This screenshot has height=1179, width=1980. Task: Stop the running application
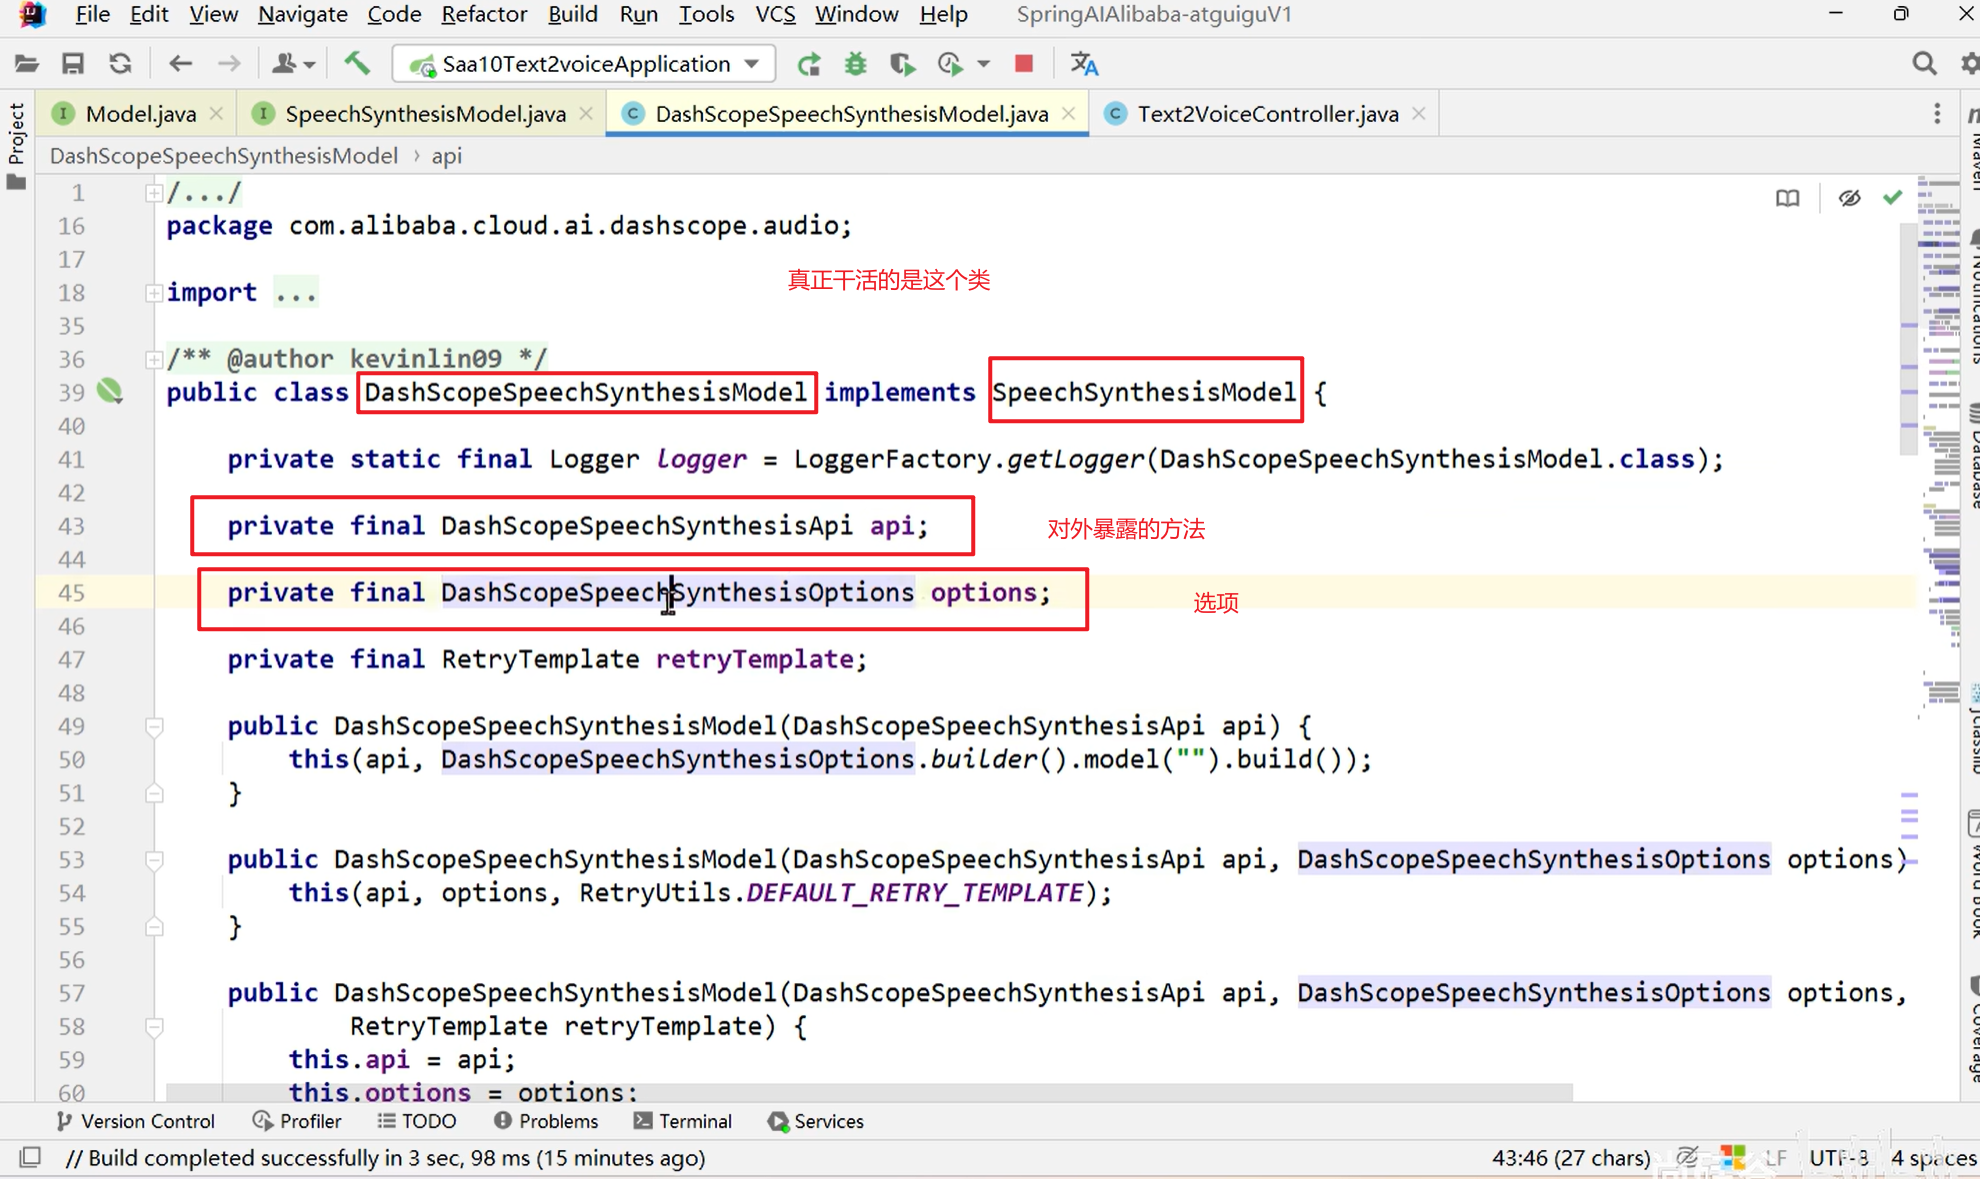click(x=1023, y=64)
